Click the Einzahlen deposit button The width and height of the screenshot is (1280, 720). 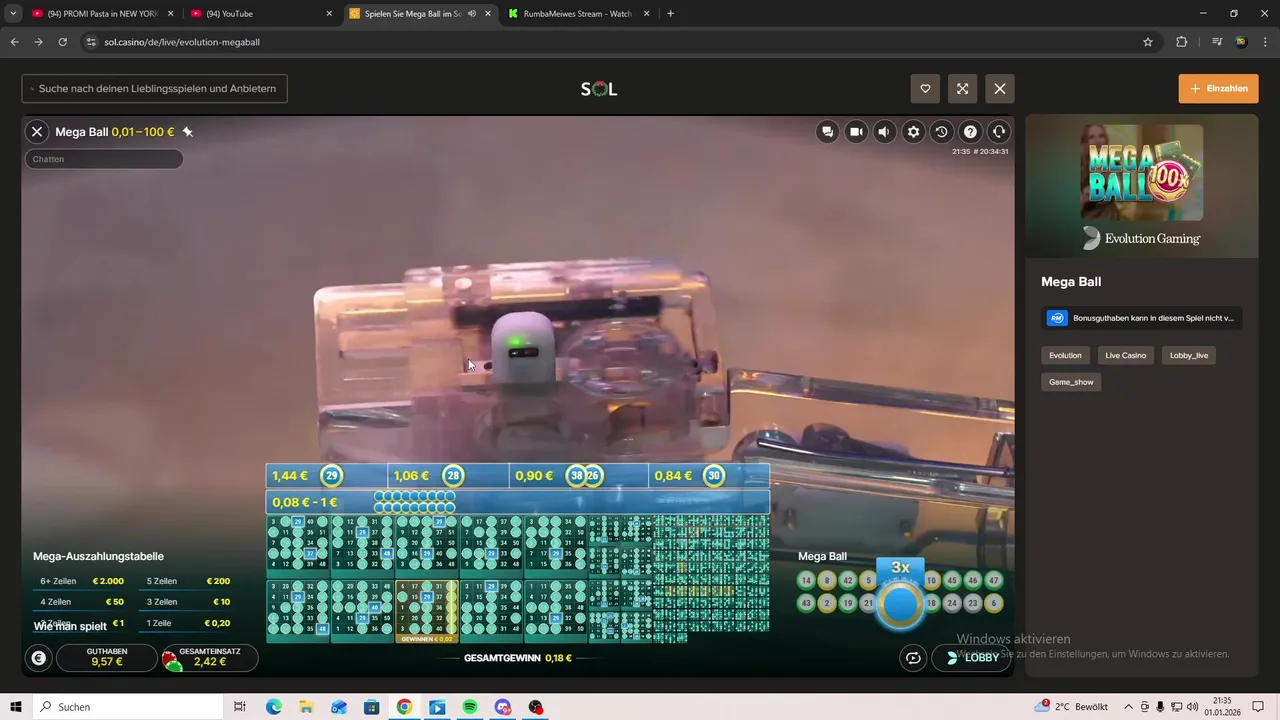1218,88
